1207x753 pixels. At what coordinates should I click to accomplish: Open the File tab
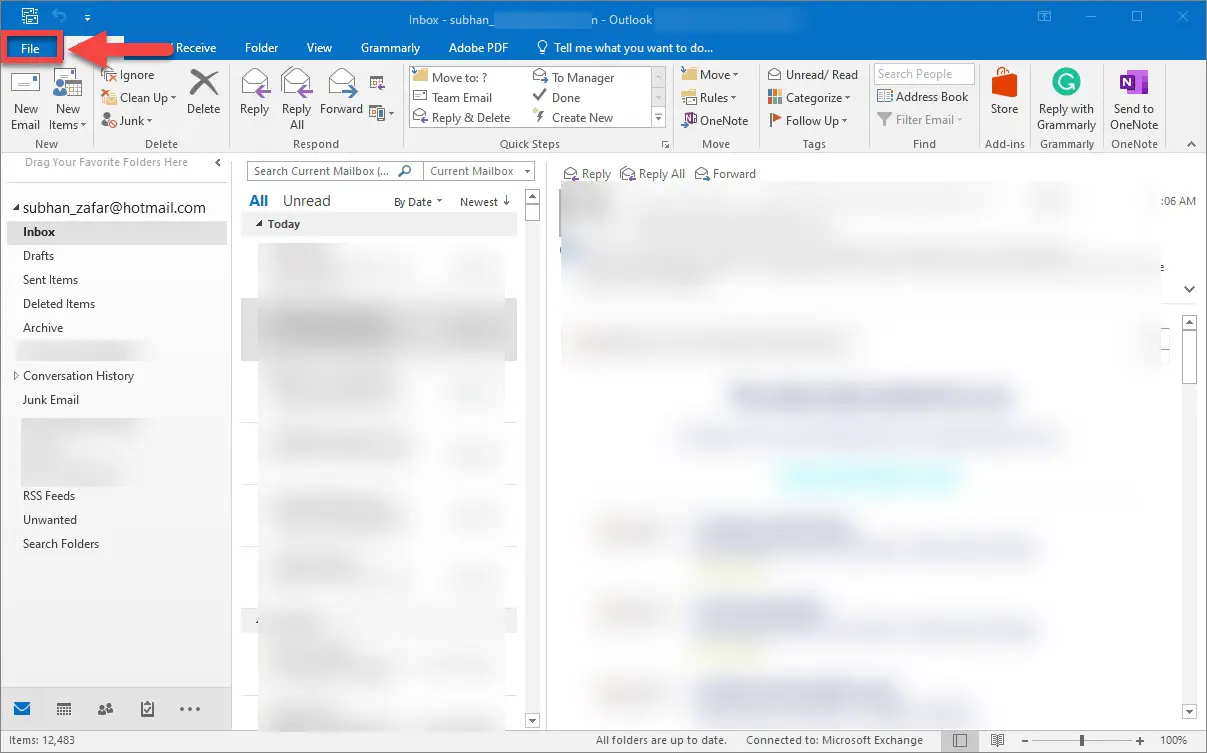31,47
